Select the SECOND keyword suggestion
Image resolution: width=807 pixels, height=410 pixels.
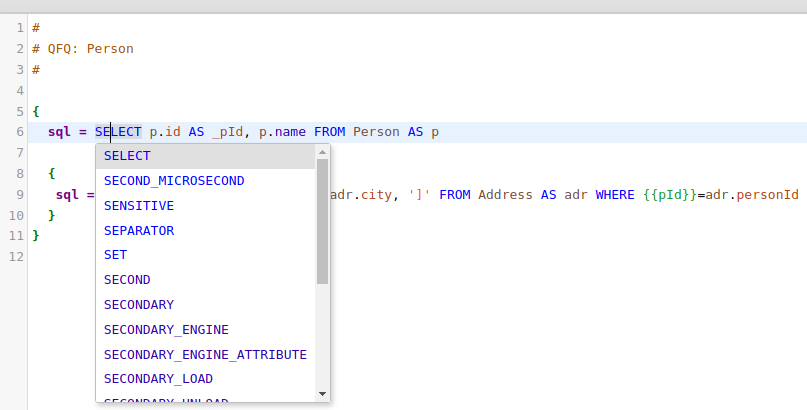coord(205,280)
